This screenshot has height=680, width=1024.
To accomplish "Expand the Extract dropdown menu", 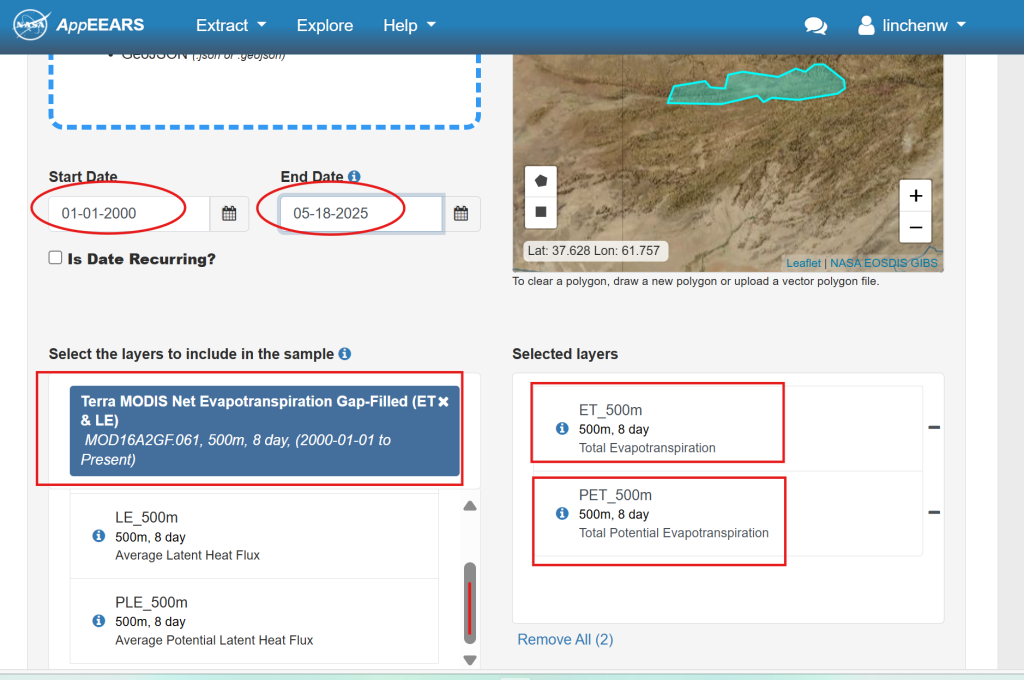I will 231,25.
